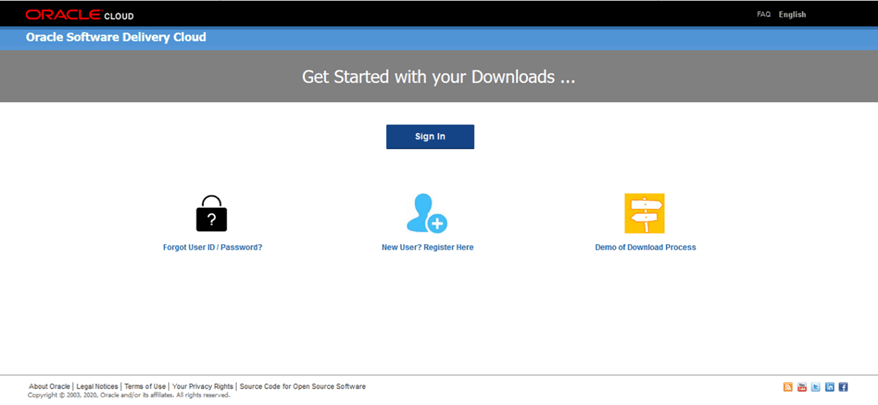Click Oracle Software Delivery Cloud title
The image size is (878, 405).
tap(116, 38)
